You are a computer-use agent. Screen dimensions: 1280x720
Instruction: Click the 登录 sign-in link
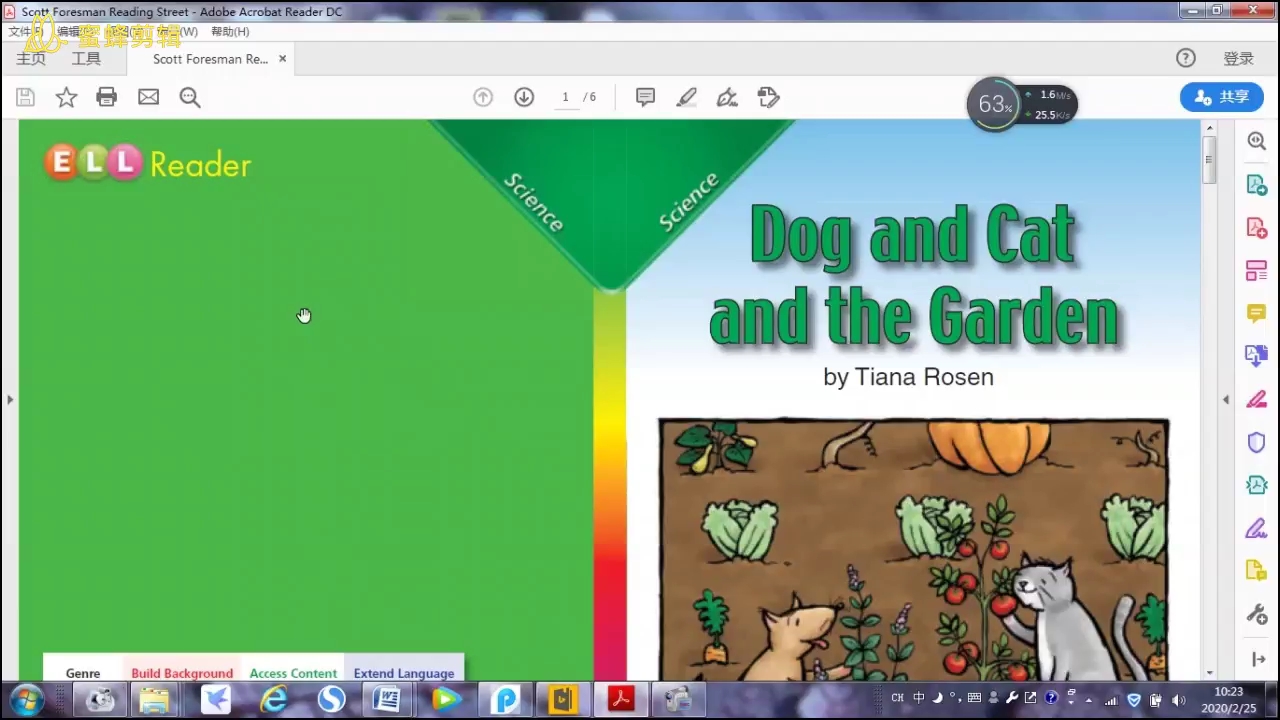(x=1238, y=59)
